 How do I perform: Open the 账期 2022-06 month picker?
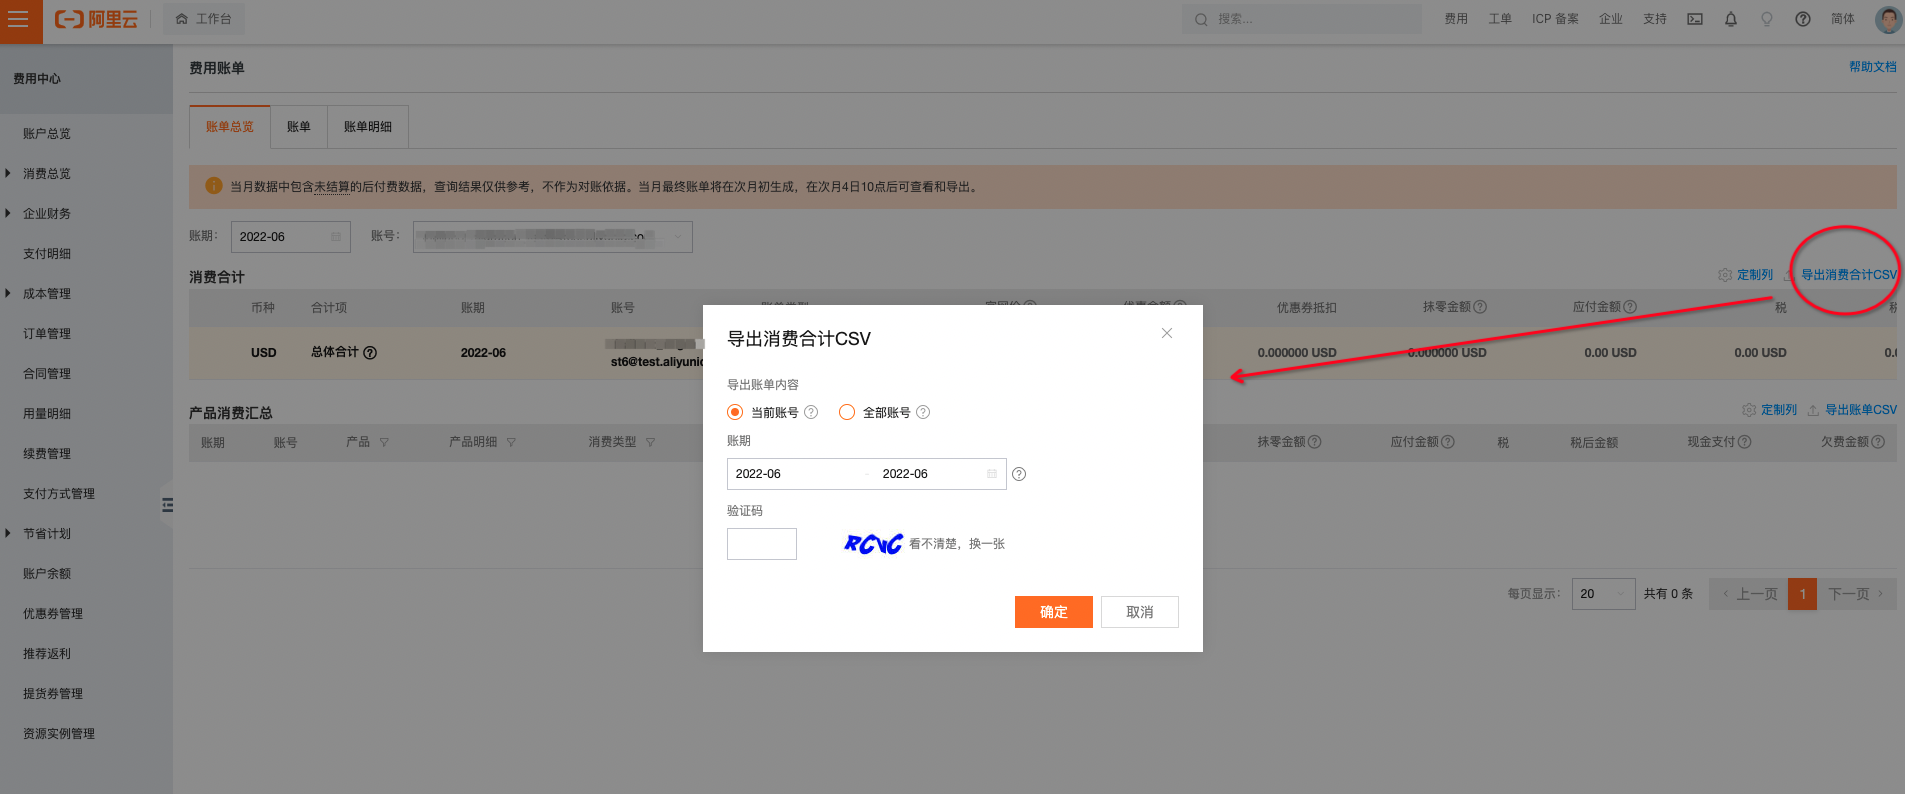[x=291, y=237]
